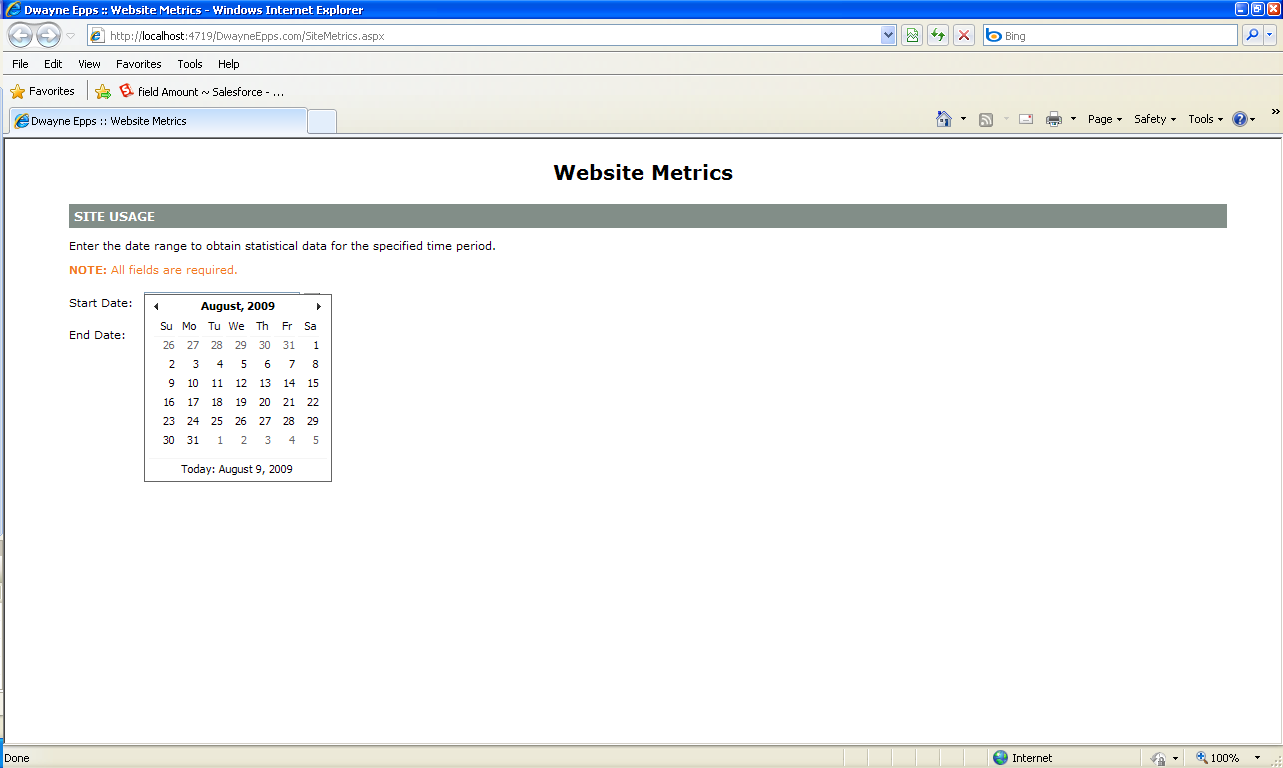Click the blue Help question mark icon
The height and width of the screenshot is (768, 1283).
pos(1240,119)
